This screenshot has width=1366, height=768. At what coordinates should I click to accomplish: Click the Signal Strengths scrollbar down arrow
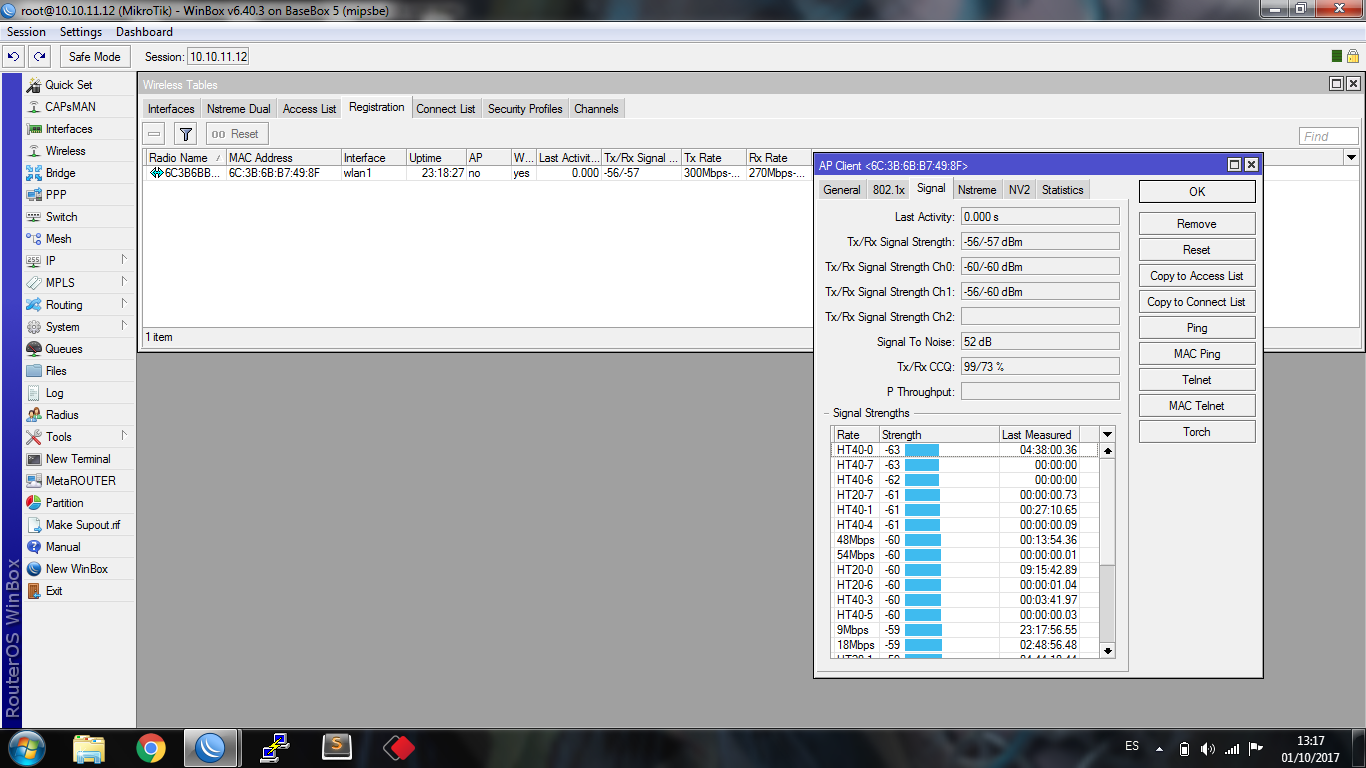[x=1107, y=650]
